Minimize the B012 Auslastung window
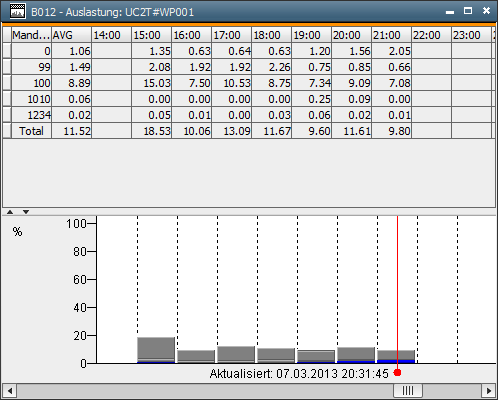This screenshot has width=498, height=400. [x=450, y=12]
